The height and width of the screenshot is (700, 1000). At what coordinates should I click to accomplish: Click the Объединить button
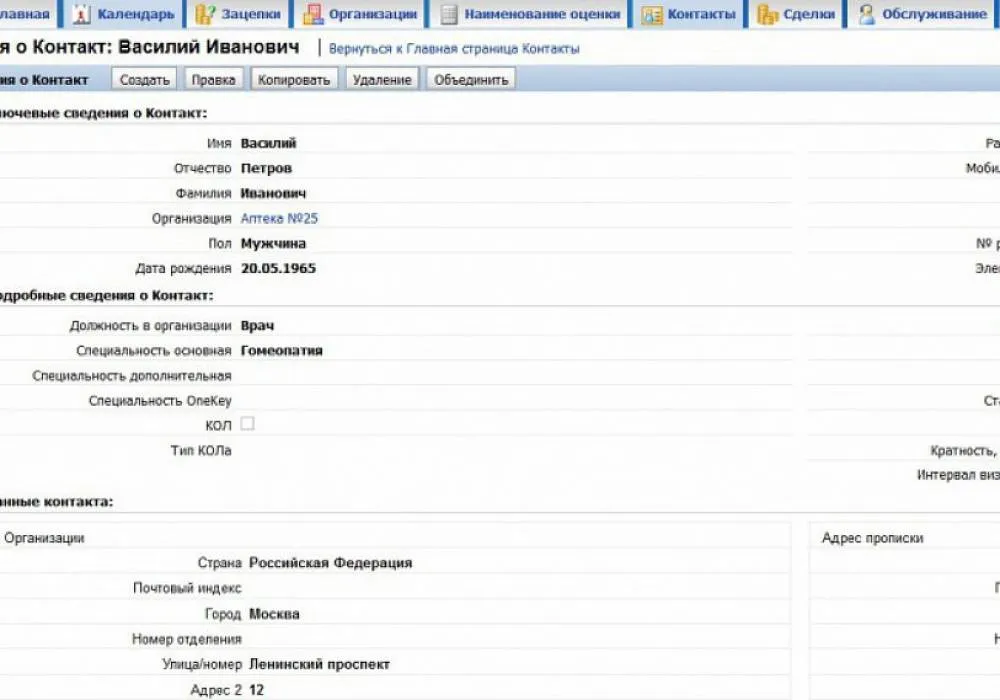pyautogui.click(x=471, y=80)
